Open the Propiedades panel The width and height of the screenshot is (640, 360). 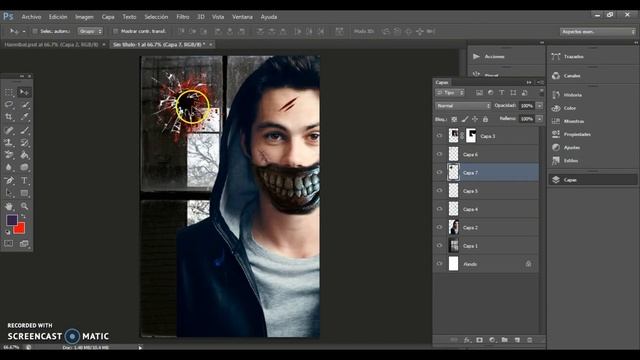click(x=577, y=134)
